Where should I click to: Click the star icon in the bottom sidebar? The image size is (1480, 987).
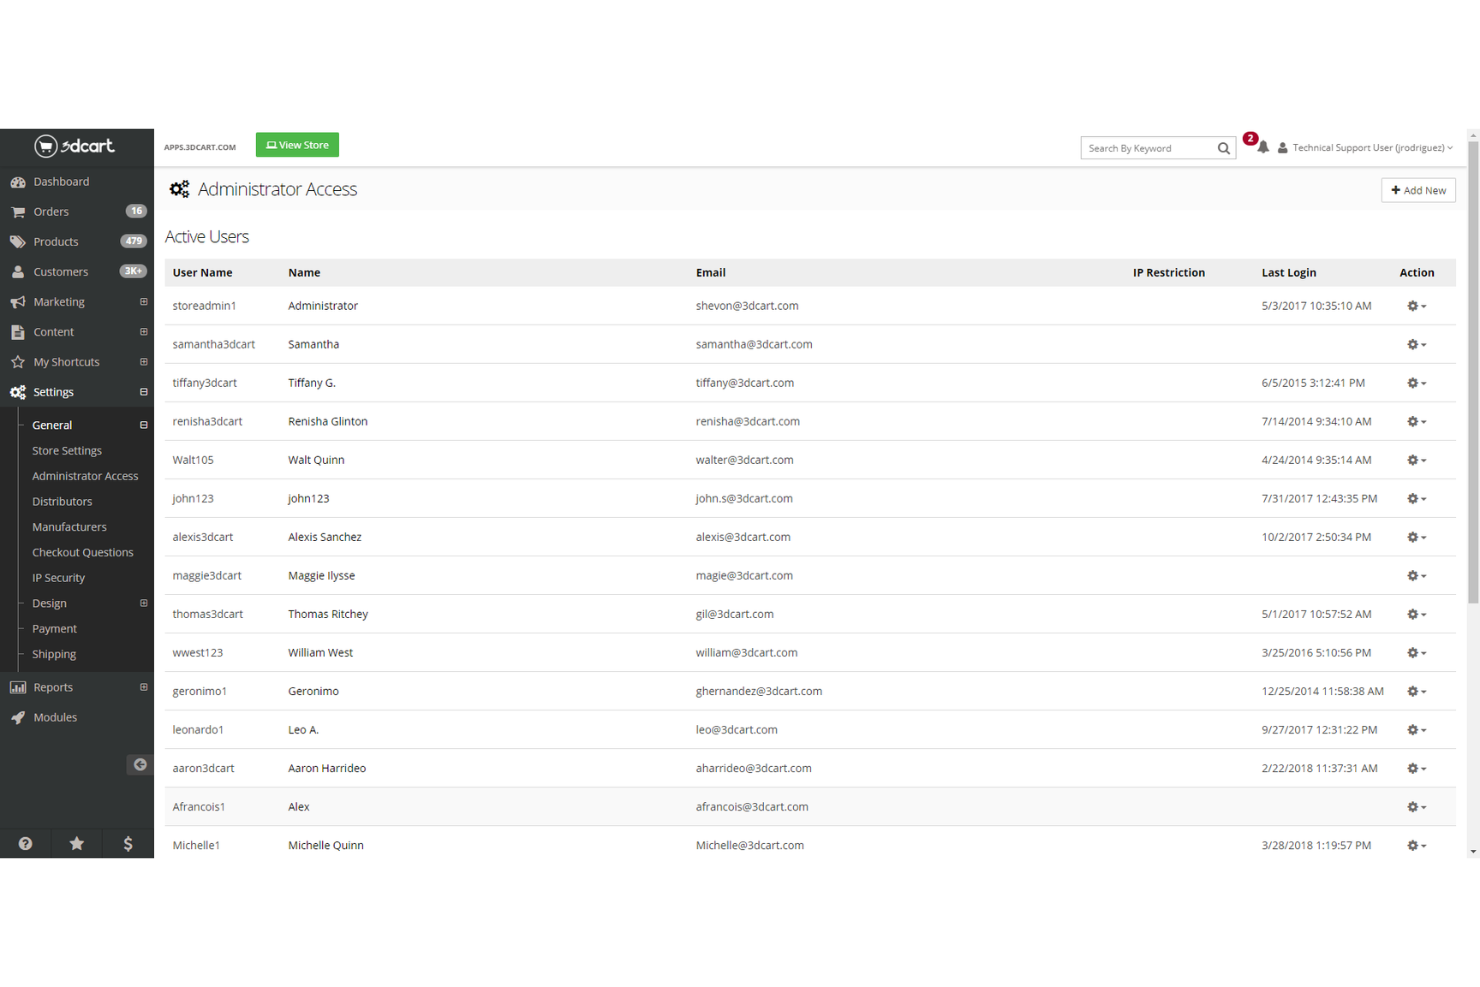76,843
